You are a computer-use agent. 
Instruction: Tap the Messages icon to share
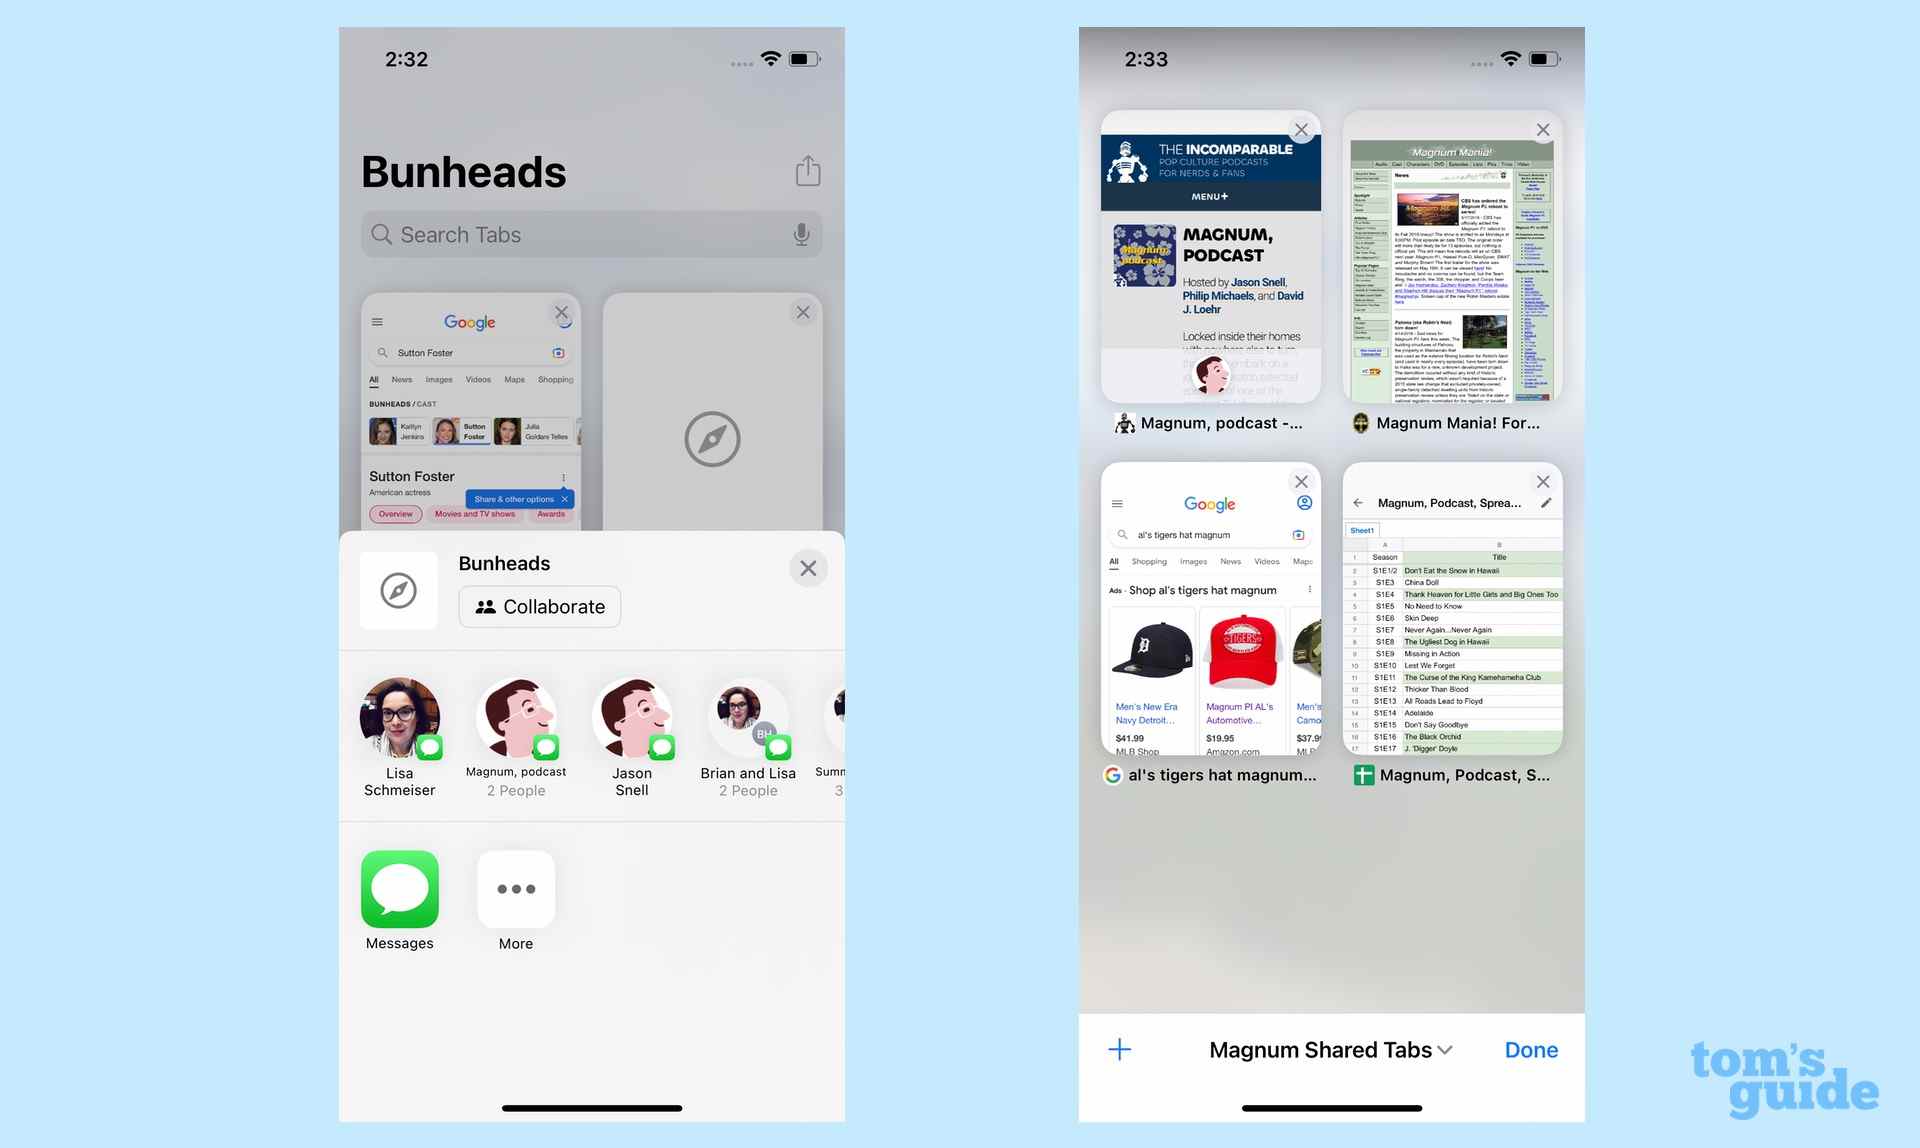tap(399, 888)
